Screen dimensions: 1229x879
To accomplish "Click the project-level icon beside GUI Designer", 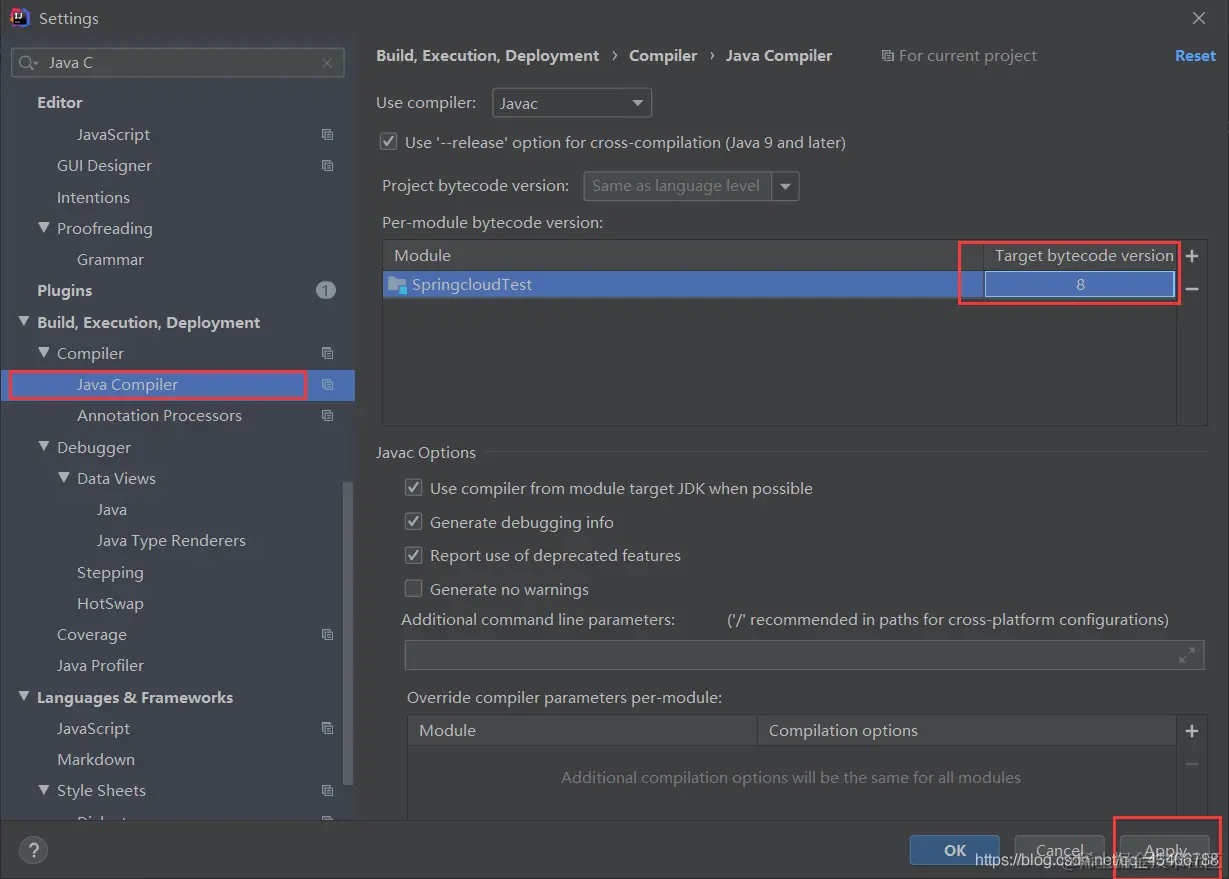I will pos(327,165).
